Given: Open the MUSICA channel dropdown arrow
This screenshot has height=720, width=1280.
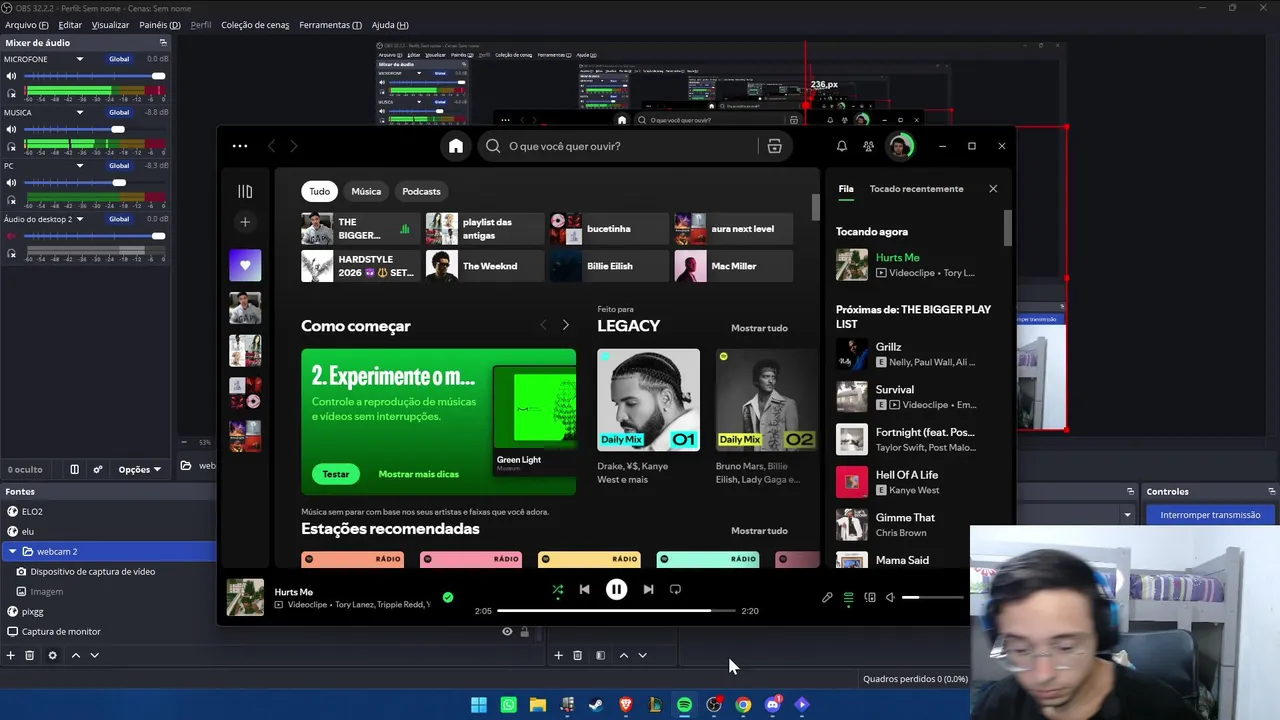Looking at the screenshot, I should point(80,112).
